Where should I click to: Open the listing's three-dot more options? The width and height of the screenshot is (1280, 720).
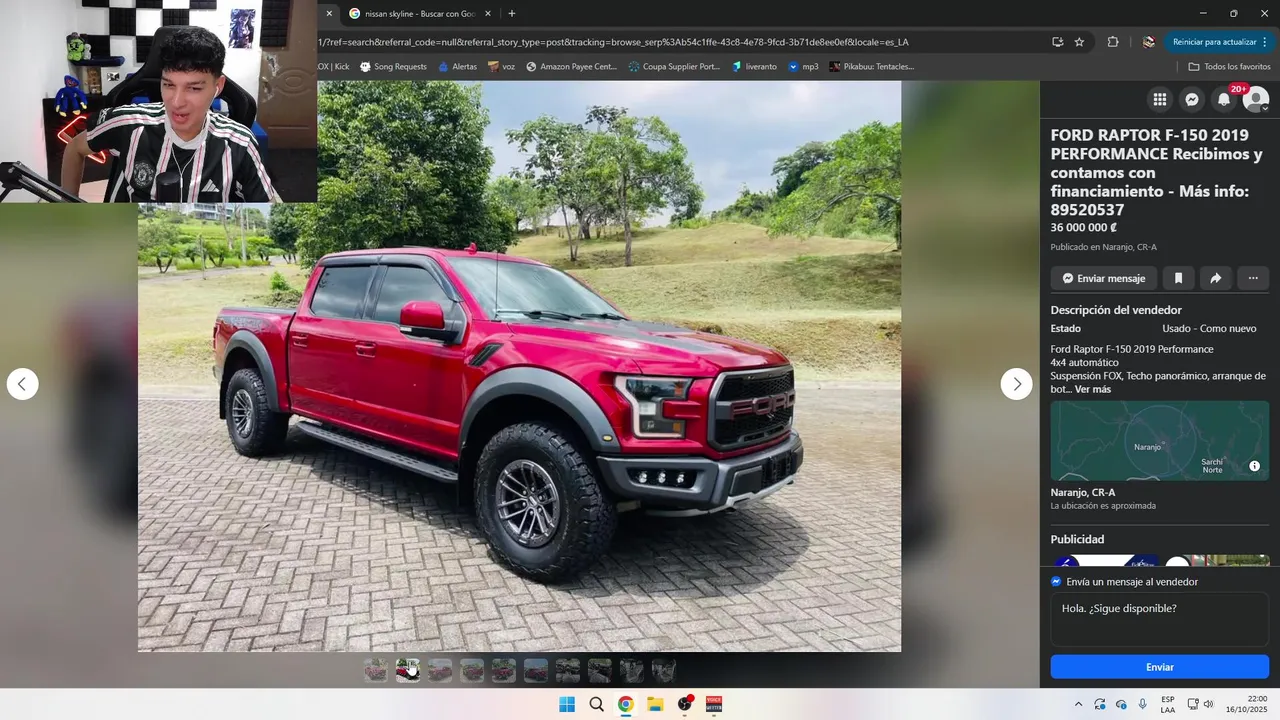point(1253,278)
